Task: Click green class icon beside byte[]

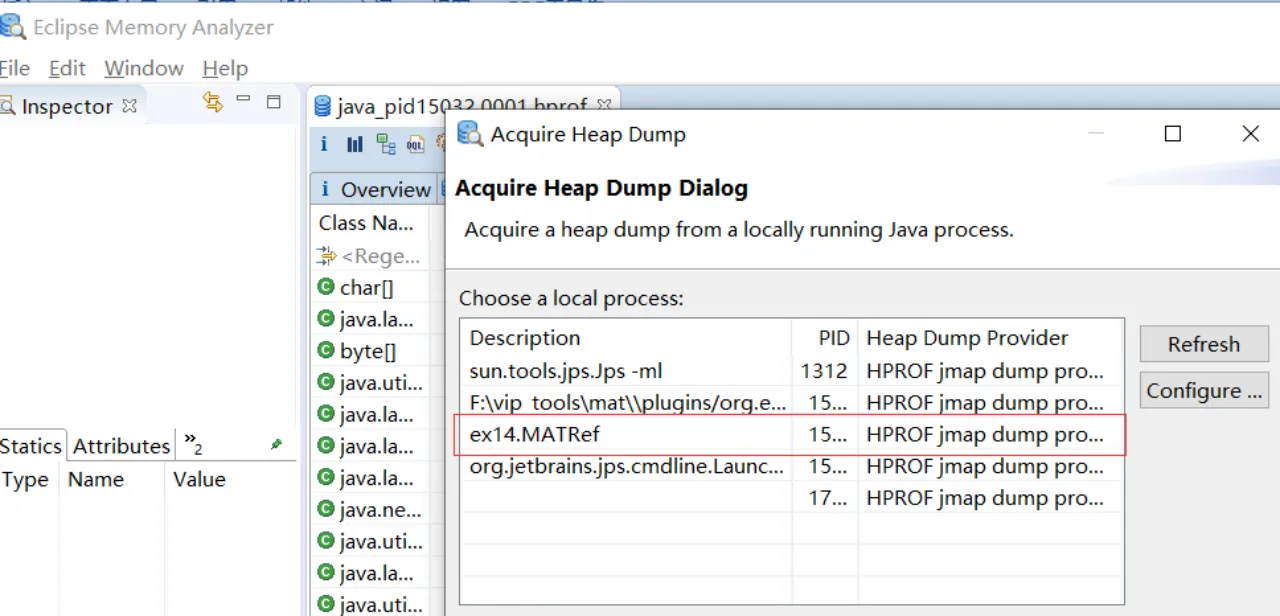Action: coord(325,351)
